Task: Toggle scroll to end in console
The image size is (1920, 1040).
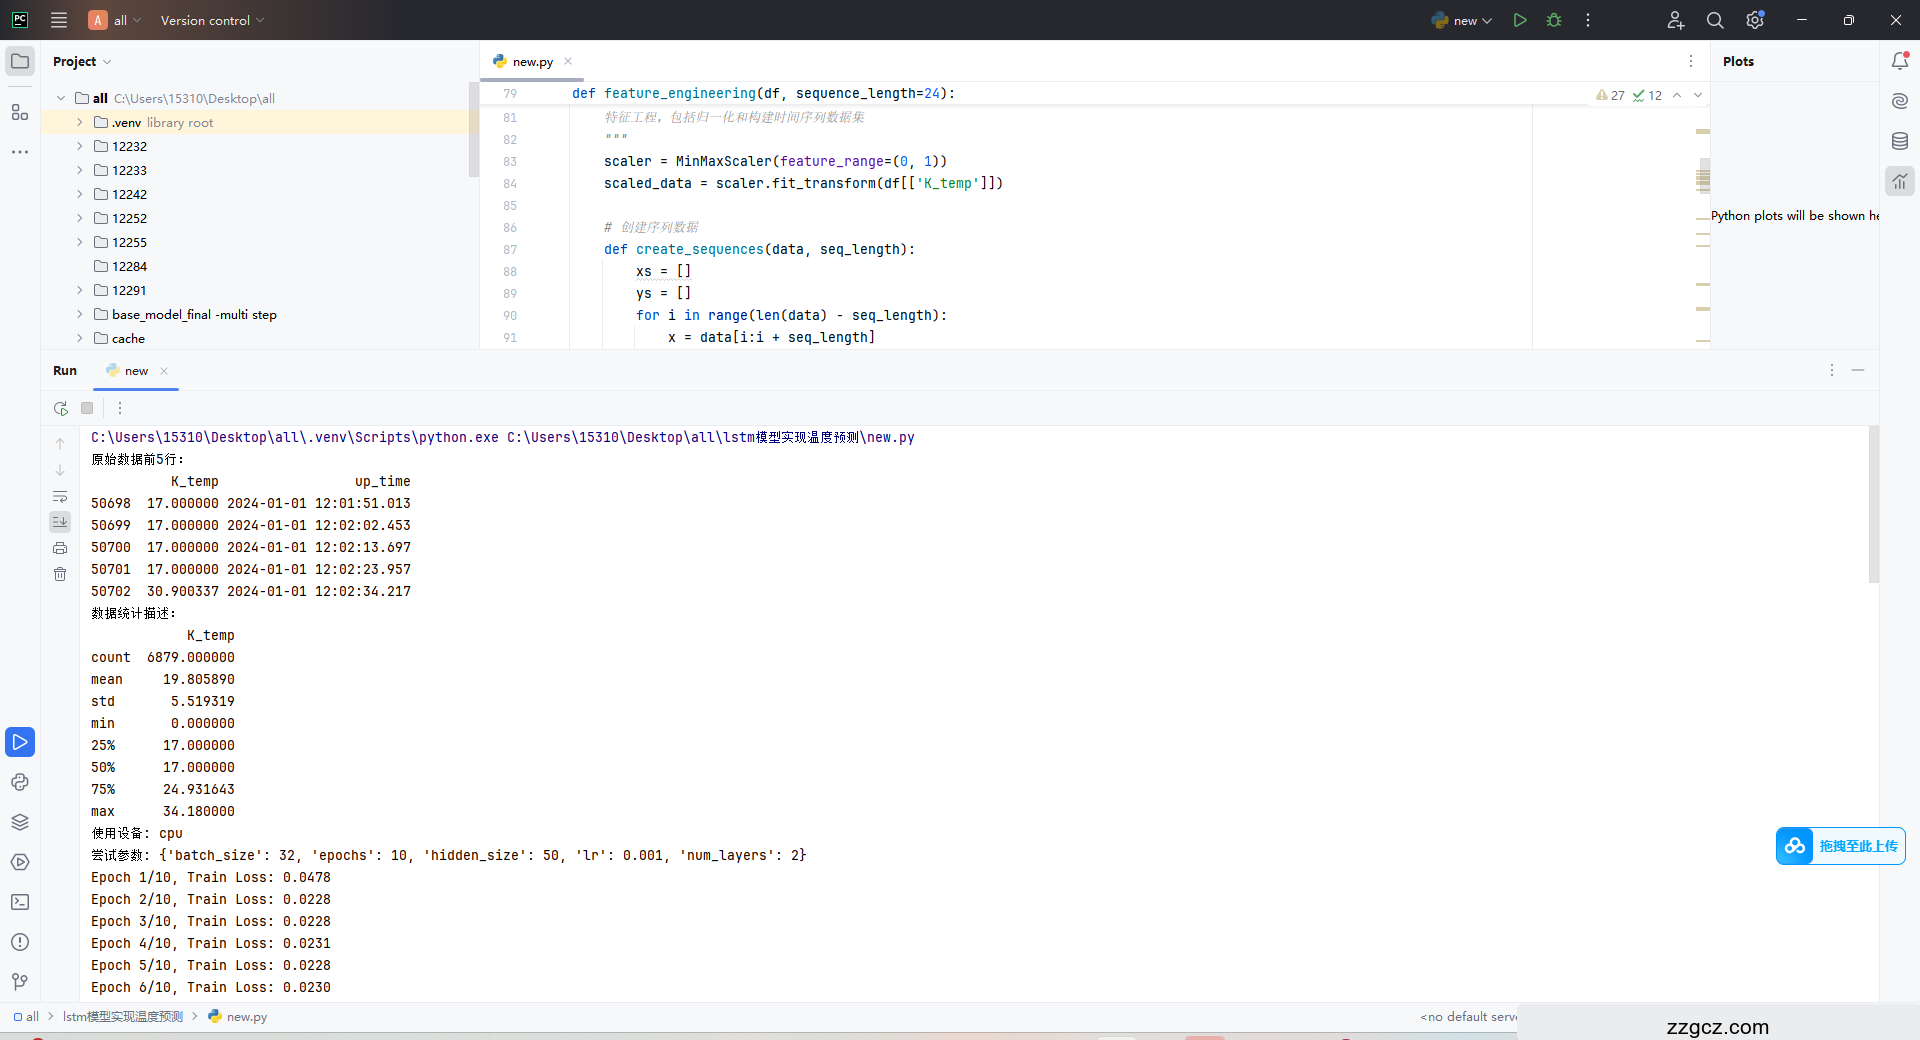Action: (x=60, y=522)
